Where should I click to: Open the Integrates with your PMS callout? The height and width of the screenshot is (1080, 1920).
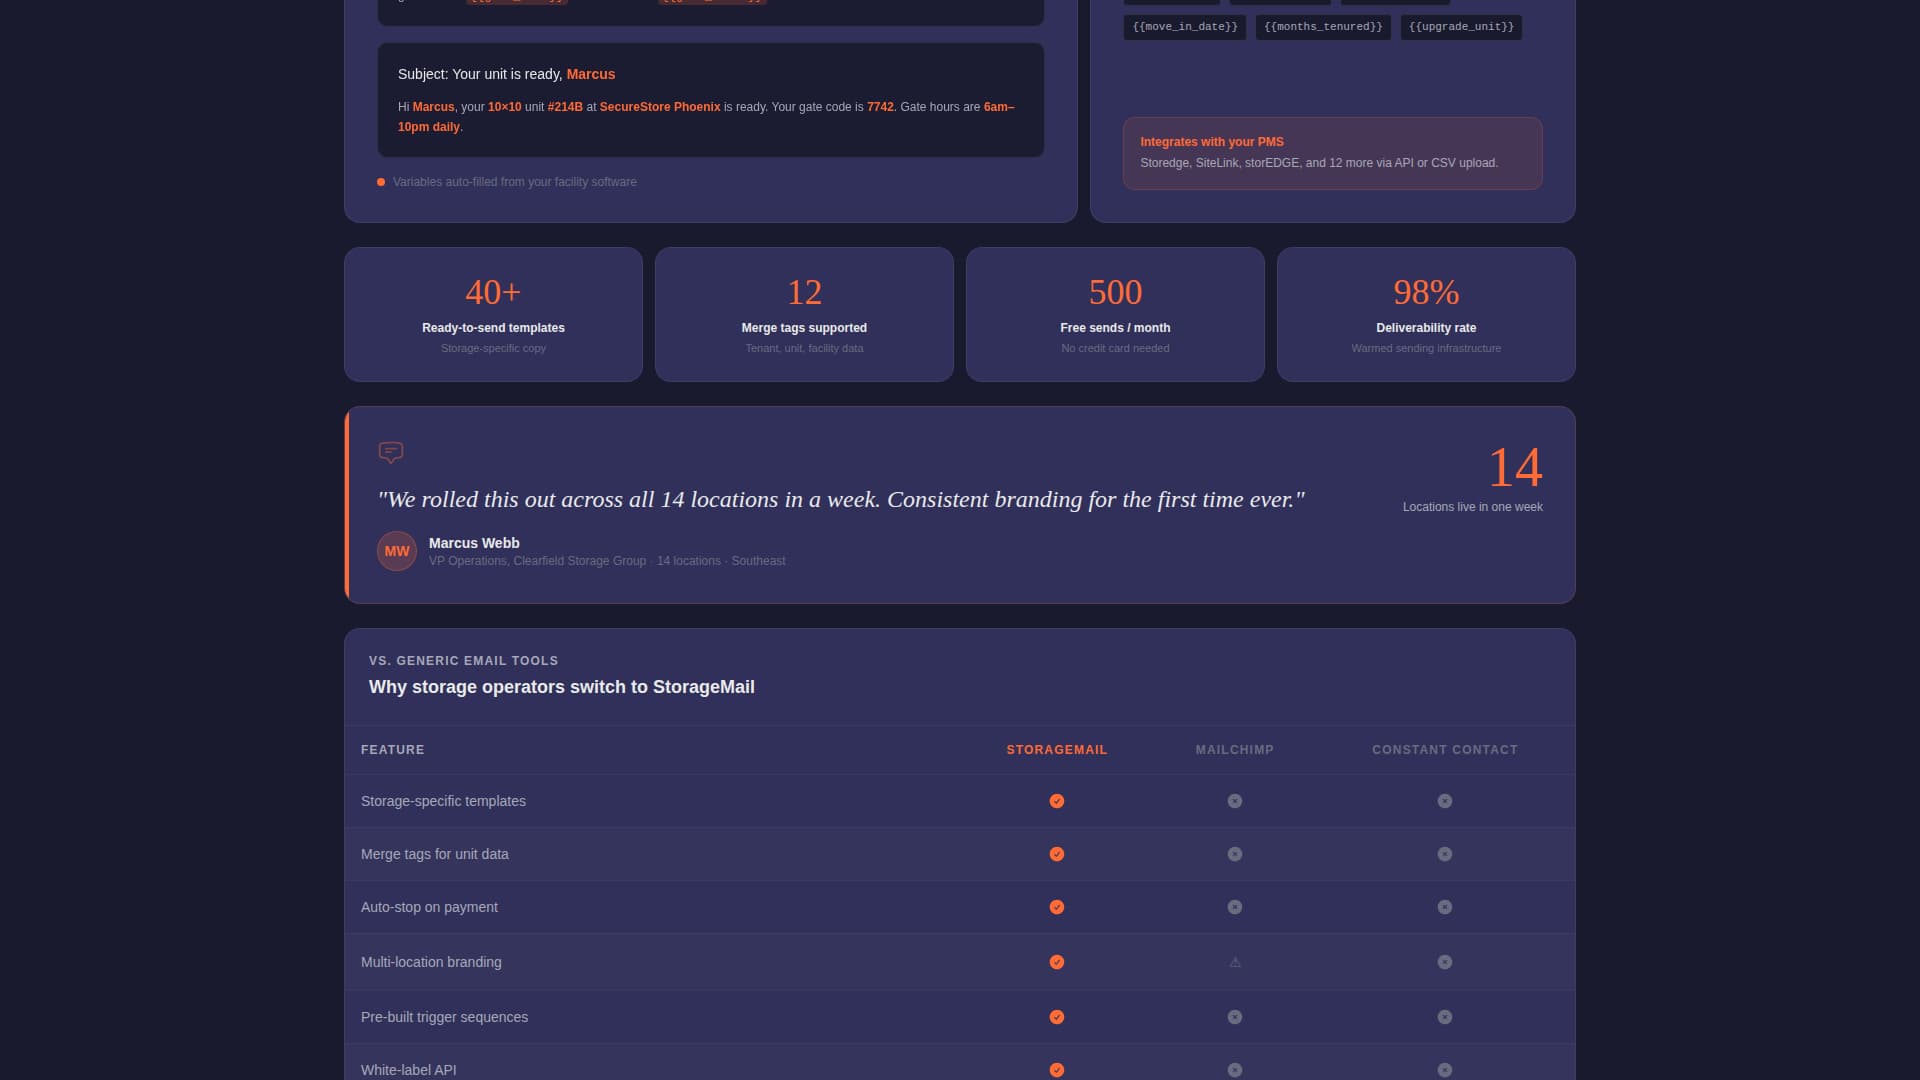pyautogui.click(x=1332, y=153)
